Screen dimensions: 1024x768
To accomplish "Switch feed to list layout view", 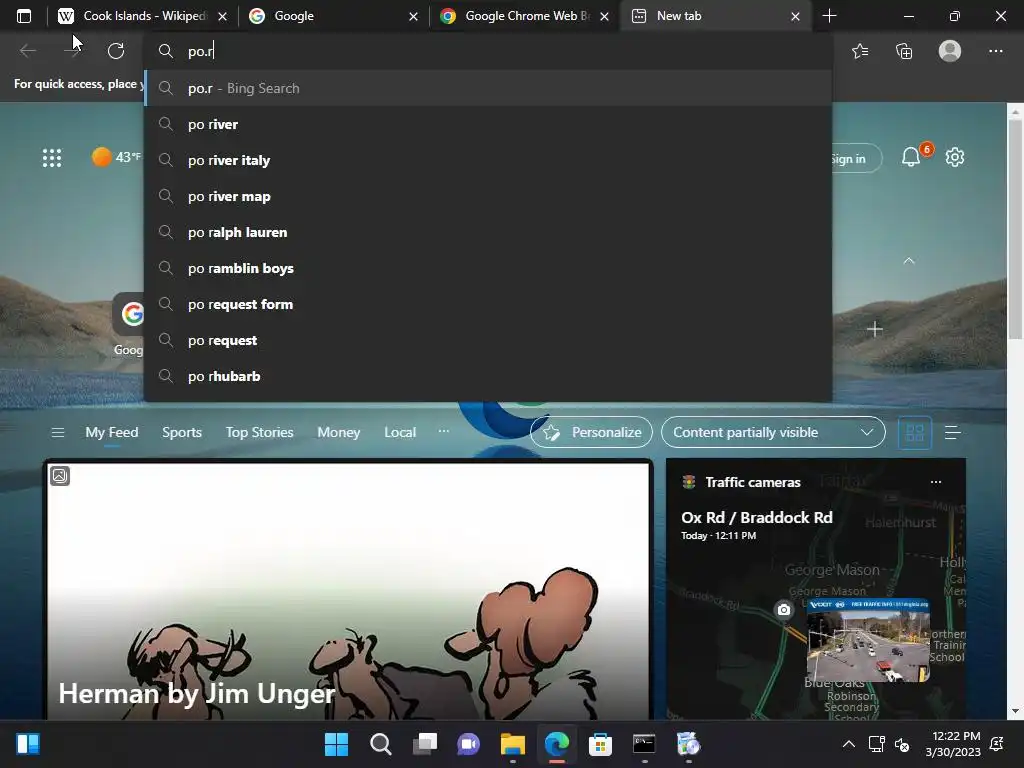I will pyautogui.click(x=952, y=432).
